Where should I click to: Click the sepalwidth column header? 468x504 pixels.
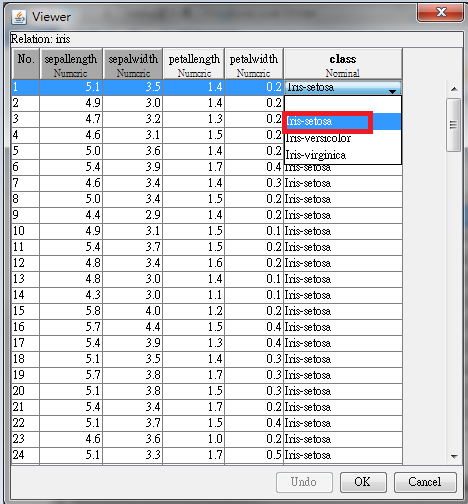pos(133,64)
